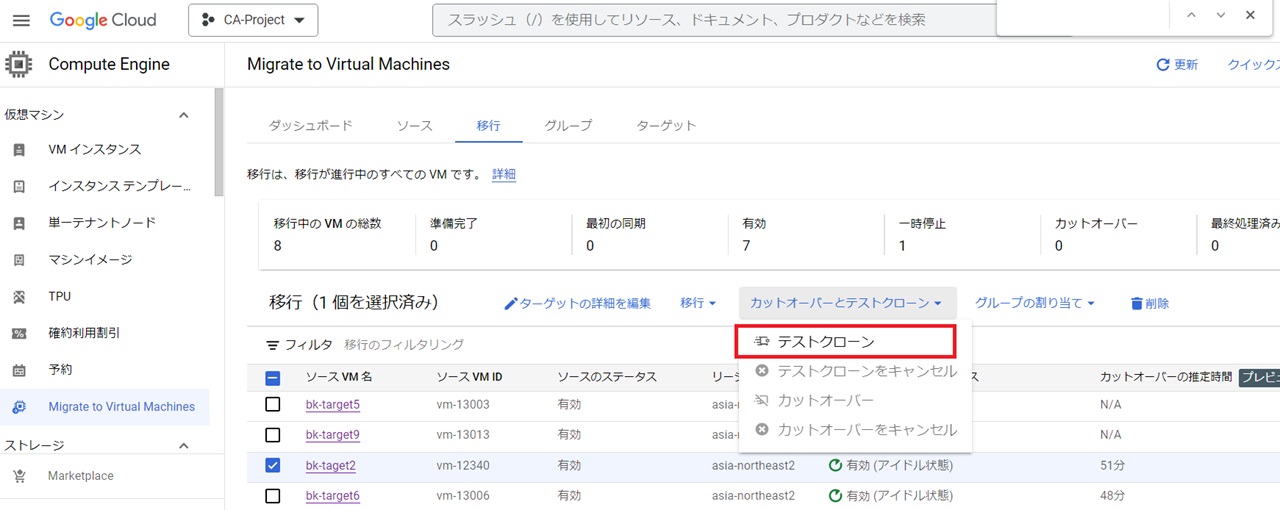
Task: Click the カットオーバーの推定時間 column header
Action: [1166, 377]
